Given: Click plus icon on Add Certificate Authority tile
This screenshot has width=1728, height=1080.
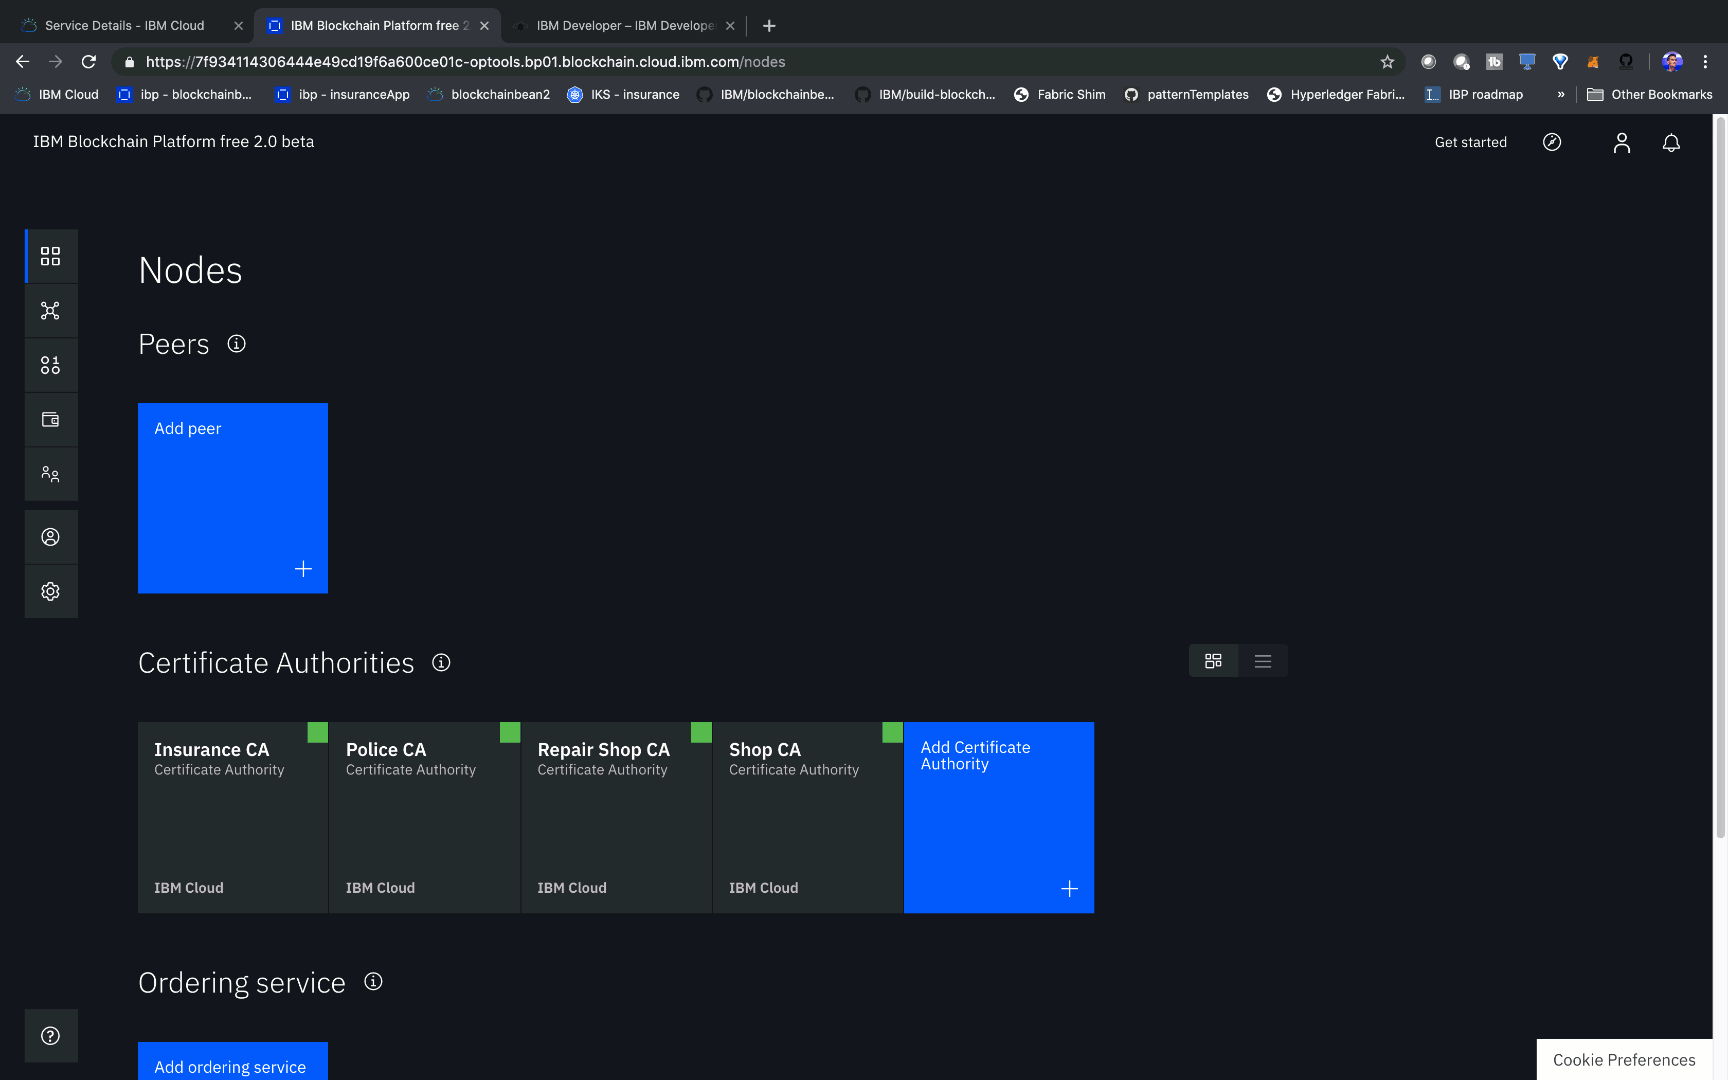Looking at the screenshot, I should pos(1069,889).
